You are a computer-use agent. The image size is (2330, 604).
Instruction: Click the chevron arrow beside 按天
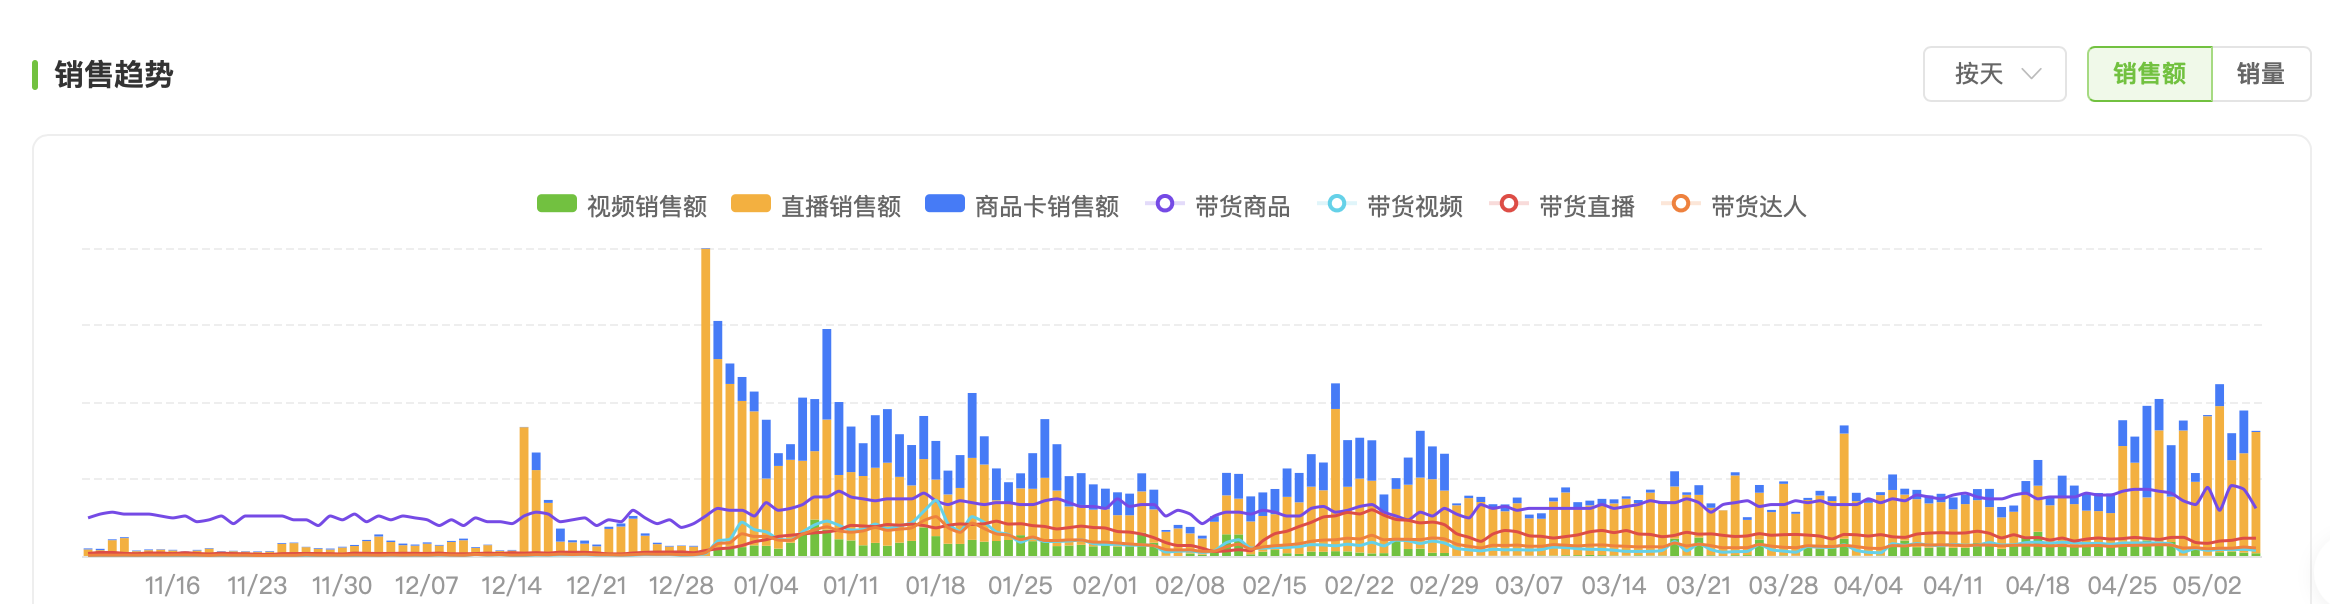(x=2031, y=74)
